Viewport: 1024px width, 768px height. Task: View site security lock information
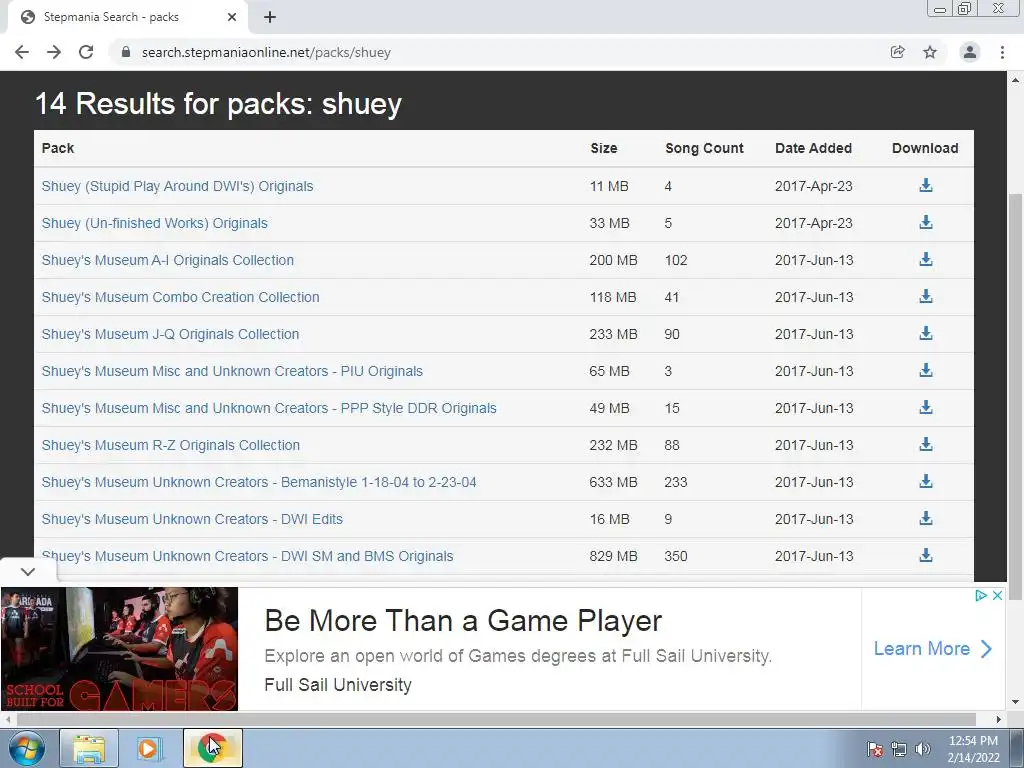pos(126,52)
